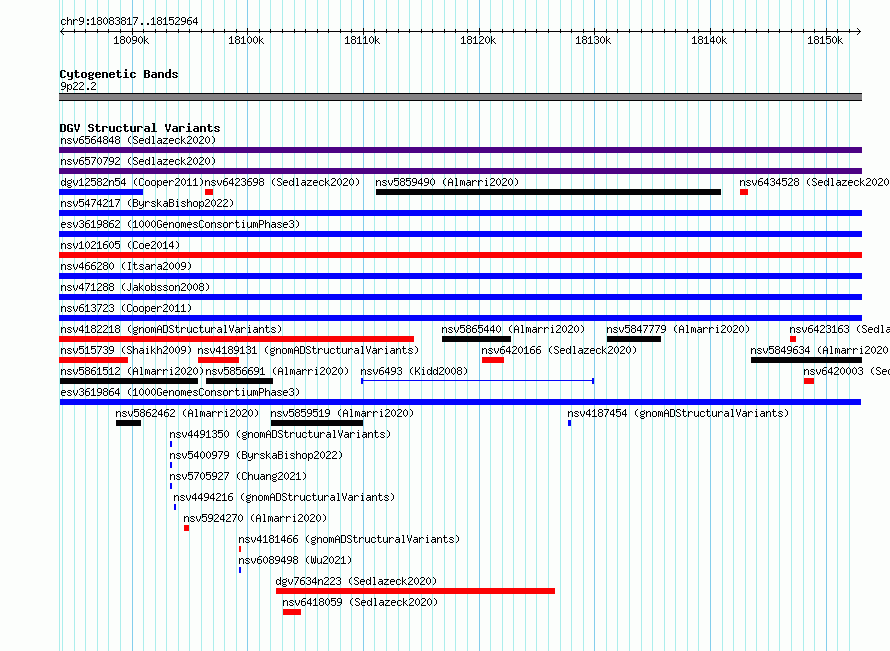This screenshot has height=651, width=890.
Task: Click the 18140k ruler position
Action: click(709, 40)
